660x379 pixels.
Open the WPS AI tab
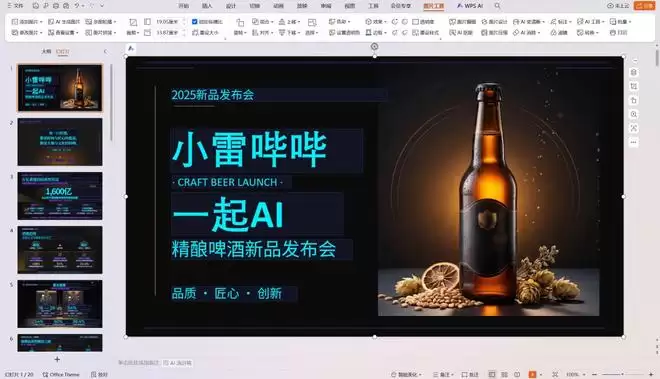pyautogui.click(x=470, y=6)
